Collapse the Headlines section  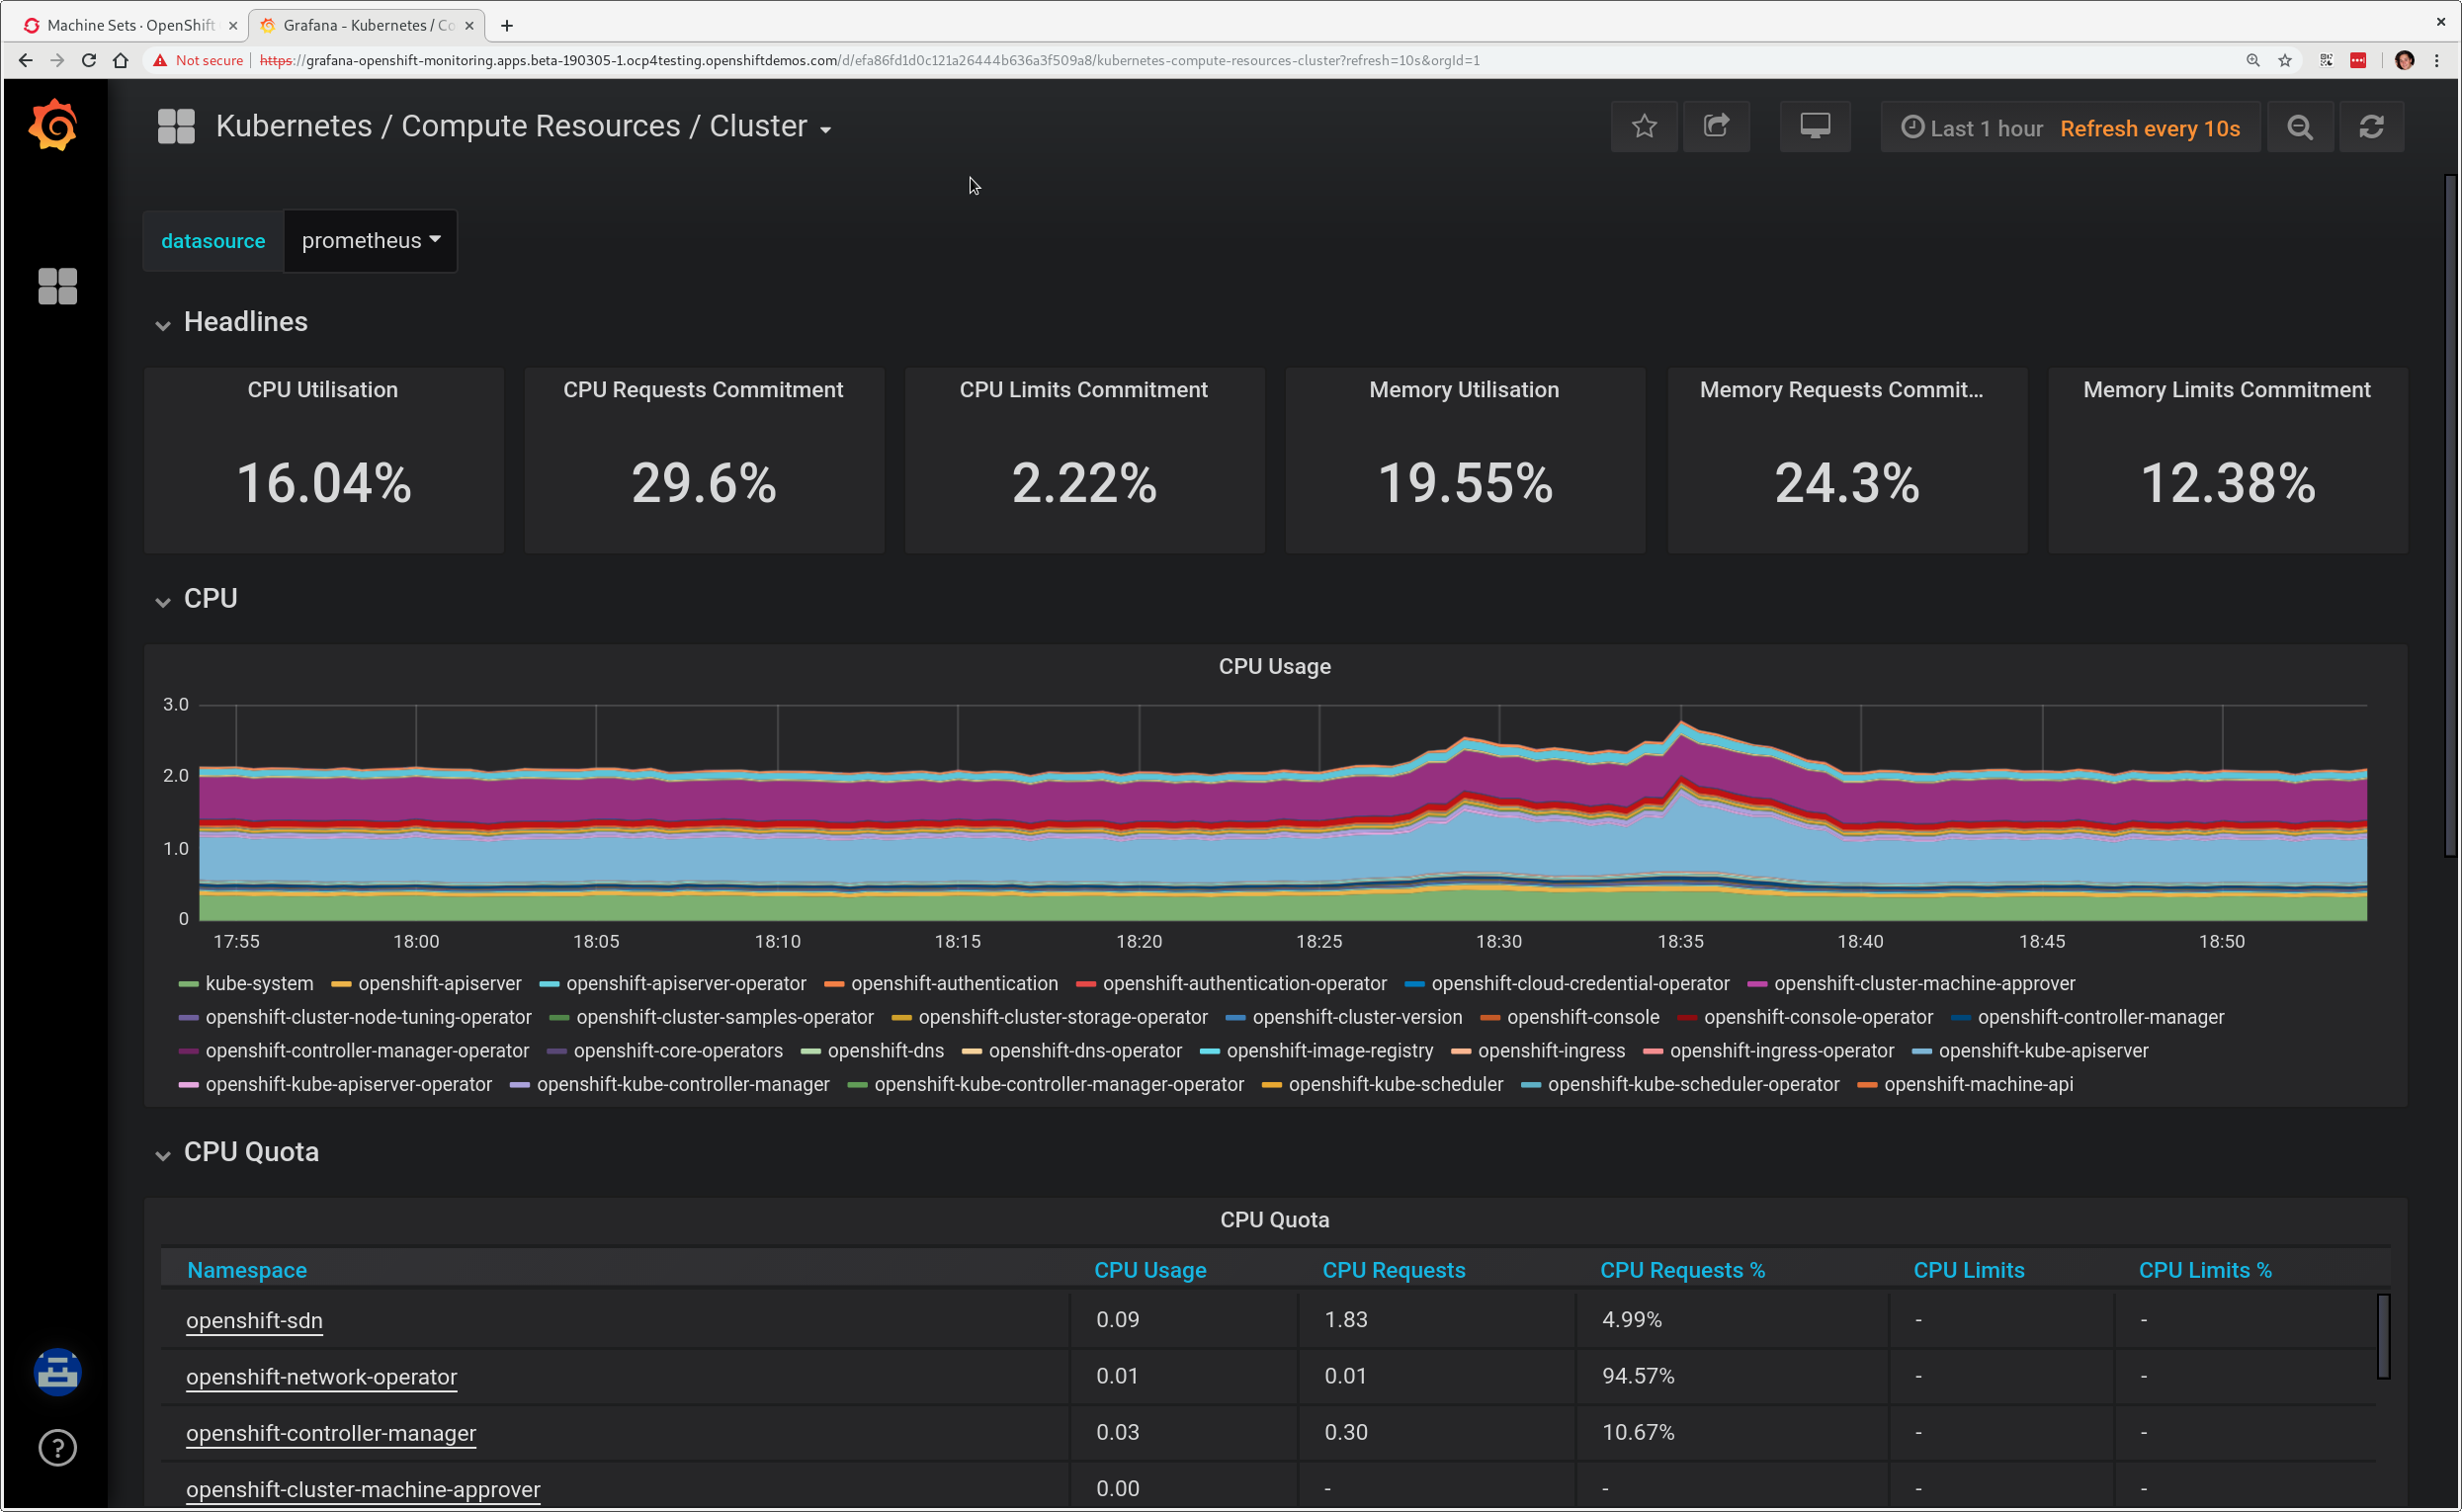pyautogui.click(x=162, y=323)
